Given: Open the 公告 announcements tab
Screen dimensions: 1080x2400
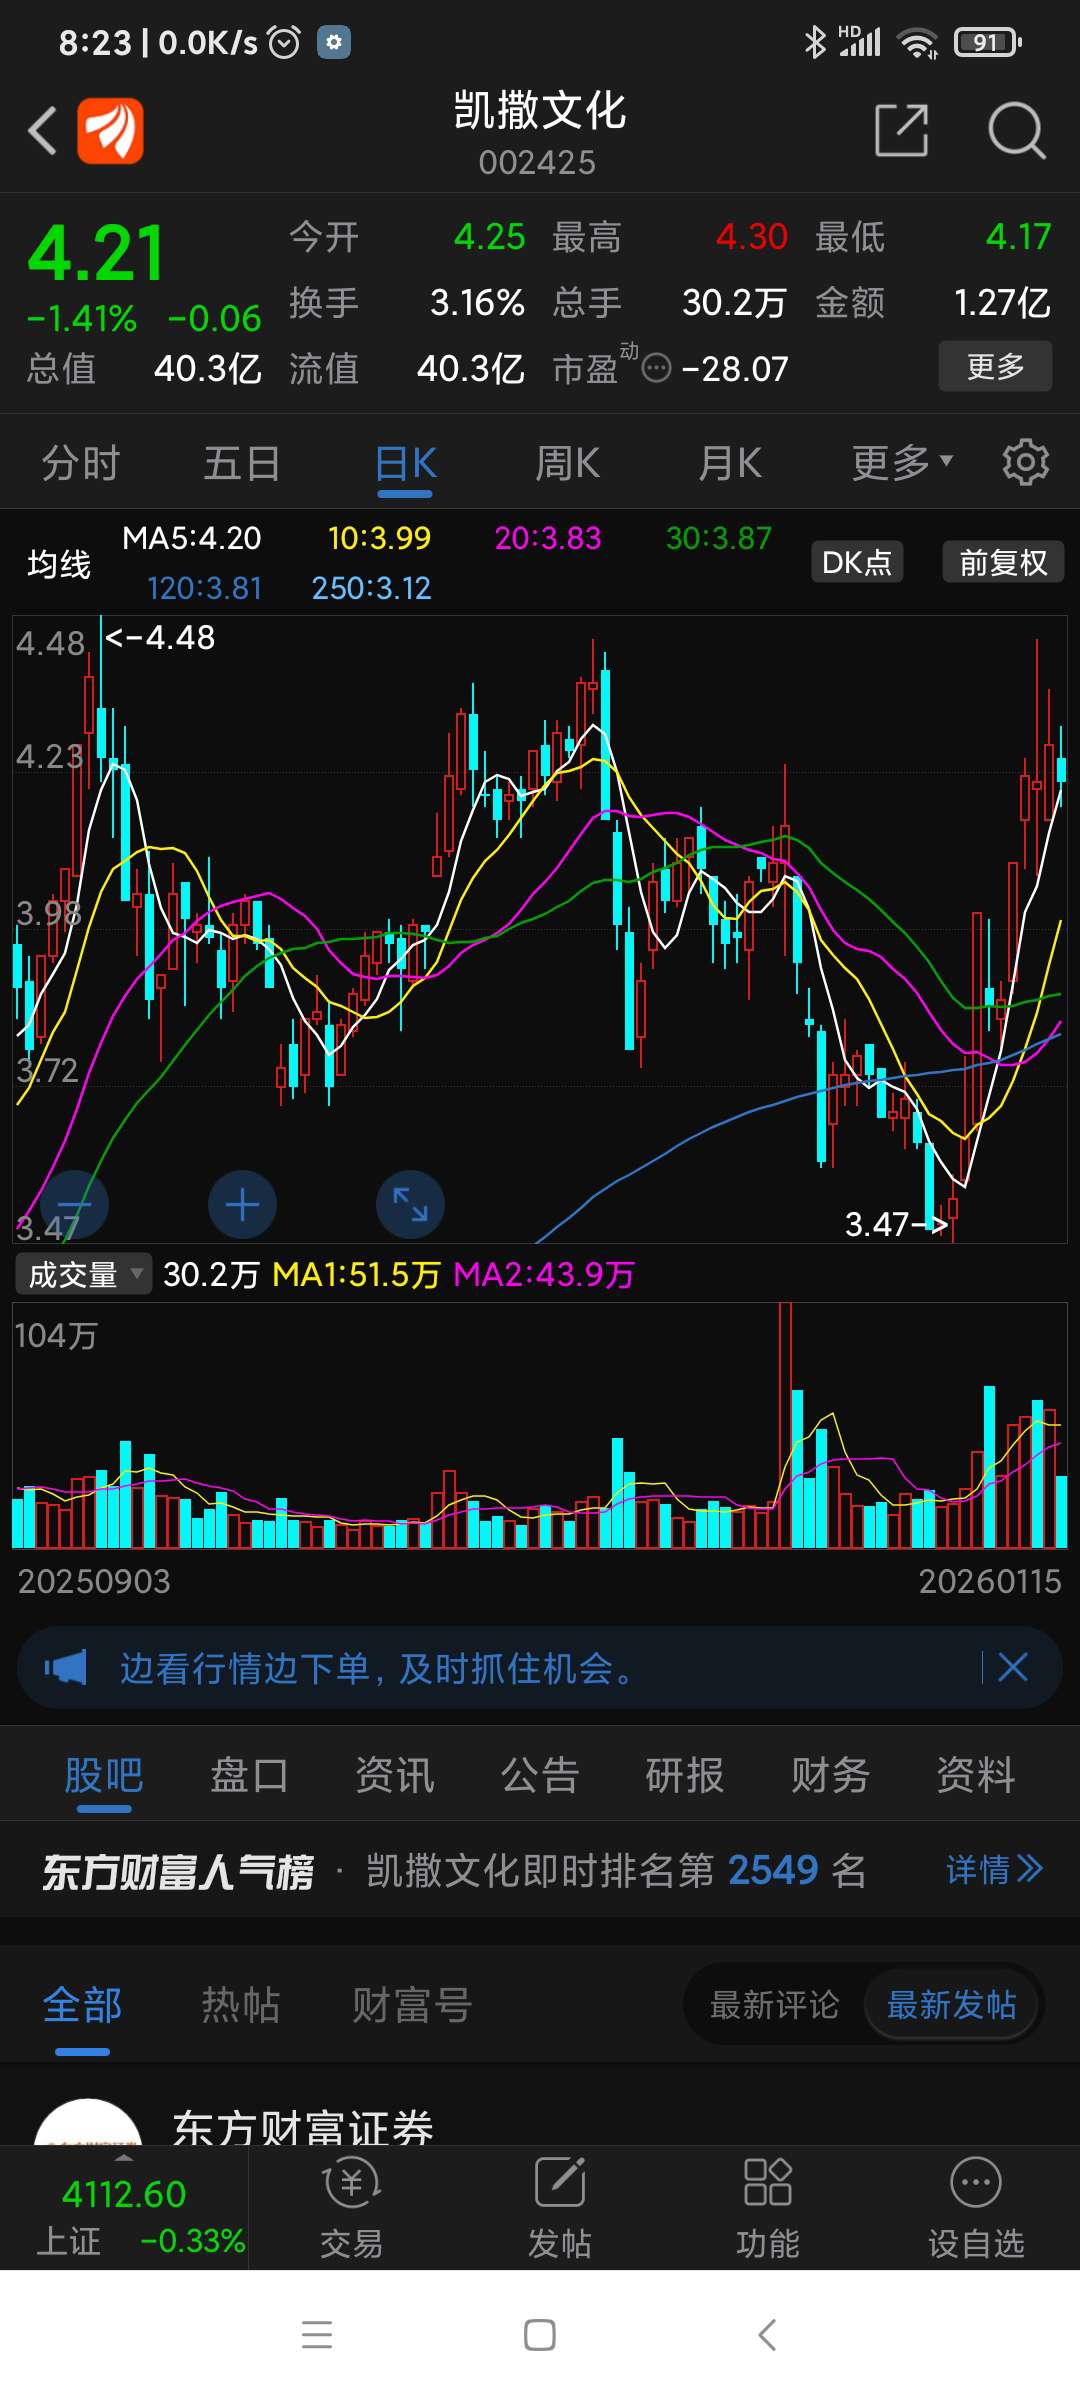Looking at the screenshot, I should pyautogui.click(x=540, y=1775).
